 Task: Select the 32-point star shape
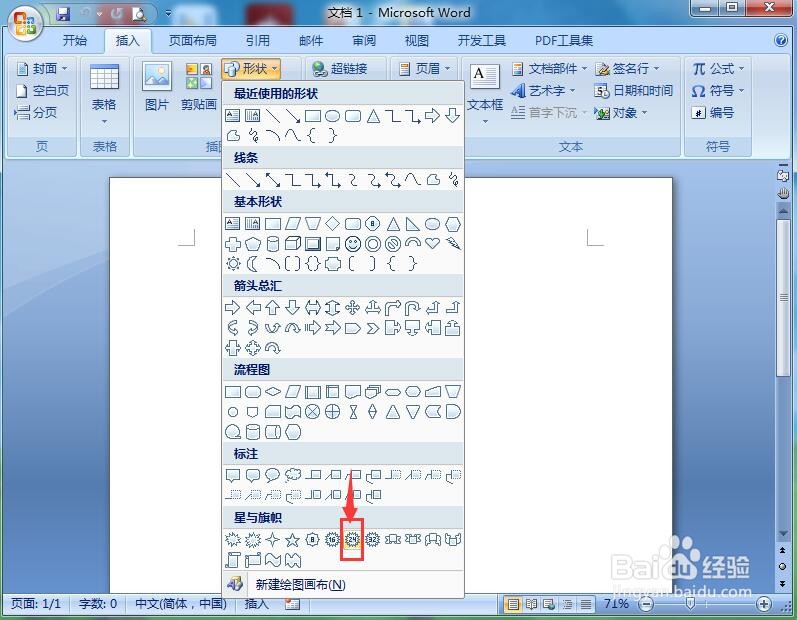[x=373, y=539]
